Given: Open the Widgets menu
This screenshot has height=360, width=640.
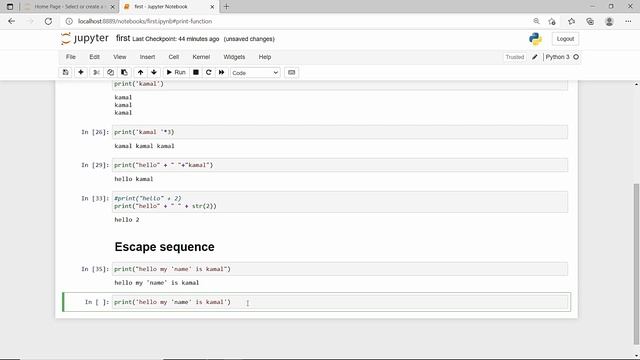Looking at the screenshot, I should pyautogui.click(x=234, y=57).
